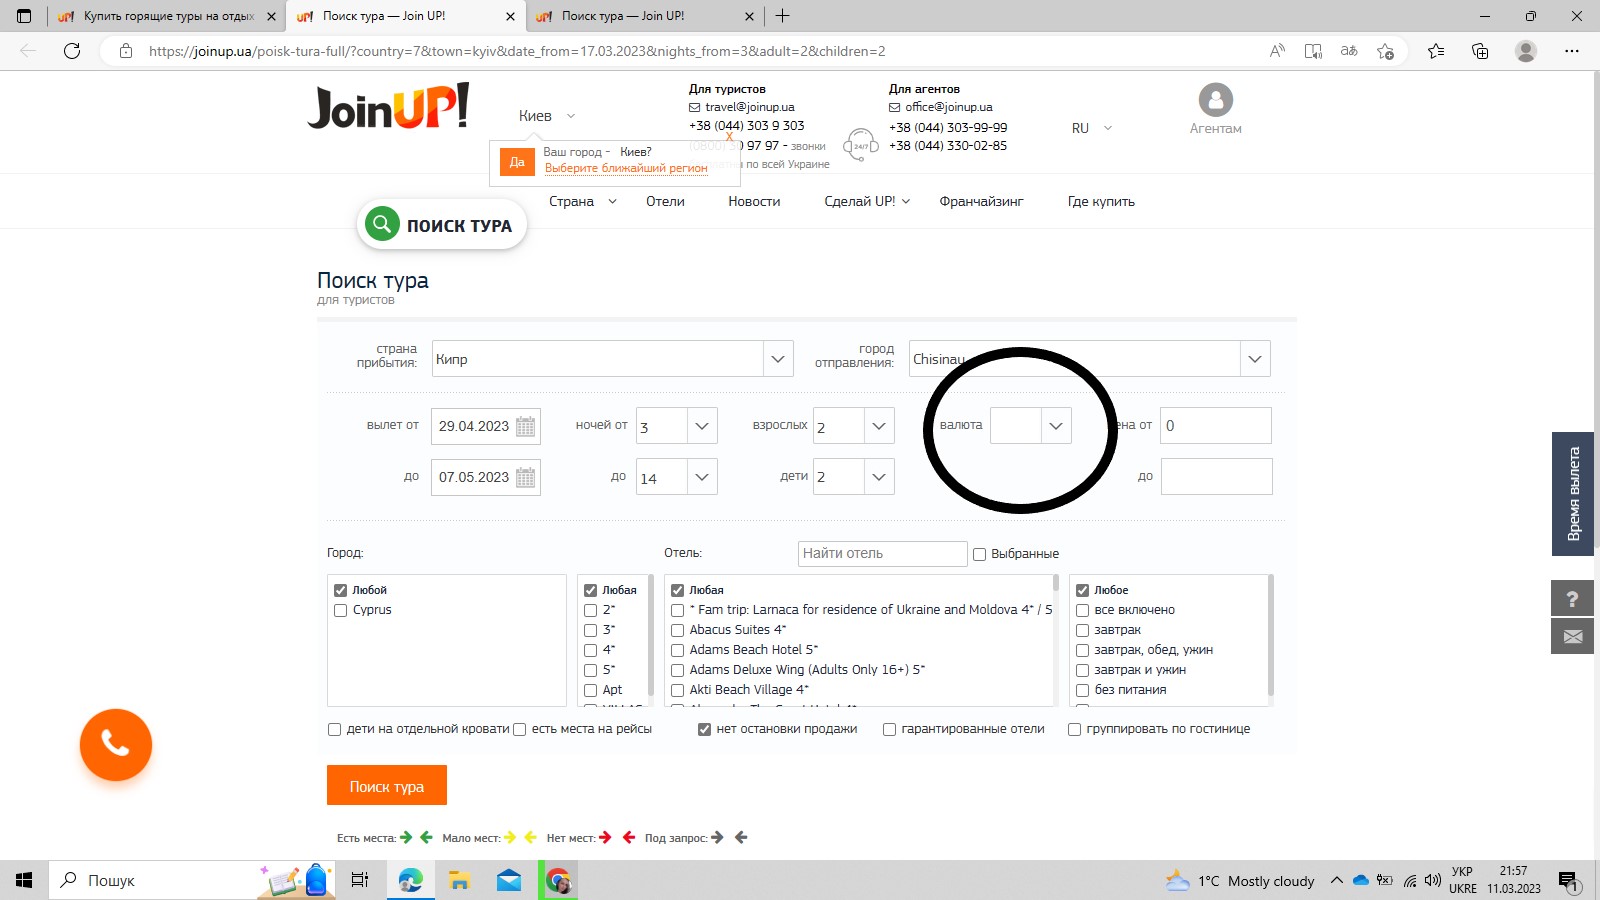This screenshot has width=1600, height=900.
Task: Expand the взрослых count dropdown
Action: [878, 426]
